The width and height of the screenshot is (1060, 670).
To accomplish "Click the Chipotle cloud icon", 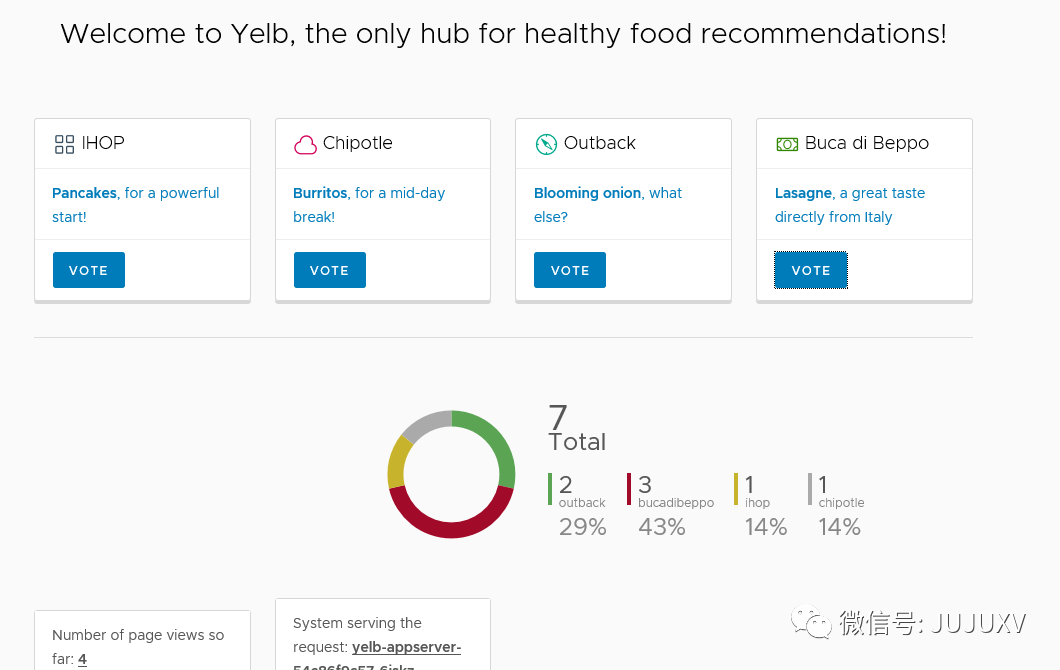I will pyautogui.click(x=305, y=145).
